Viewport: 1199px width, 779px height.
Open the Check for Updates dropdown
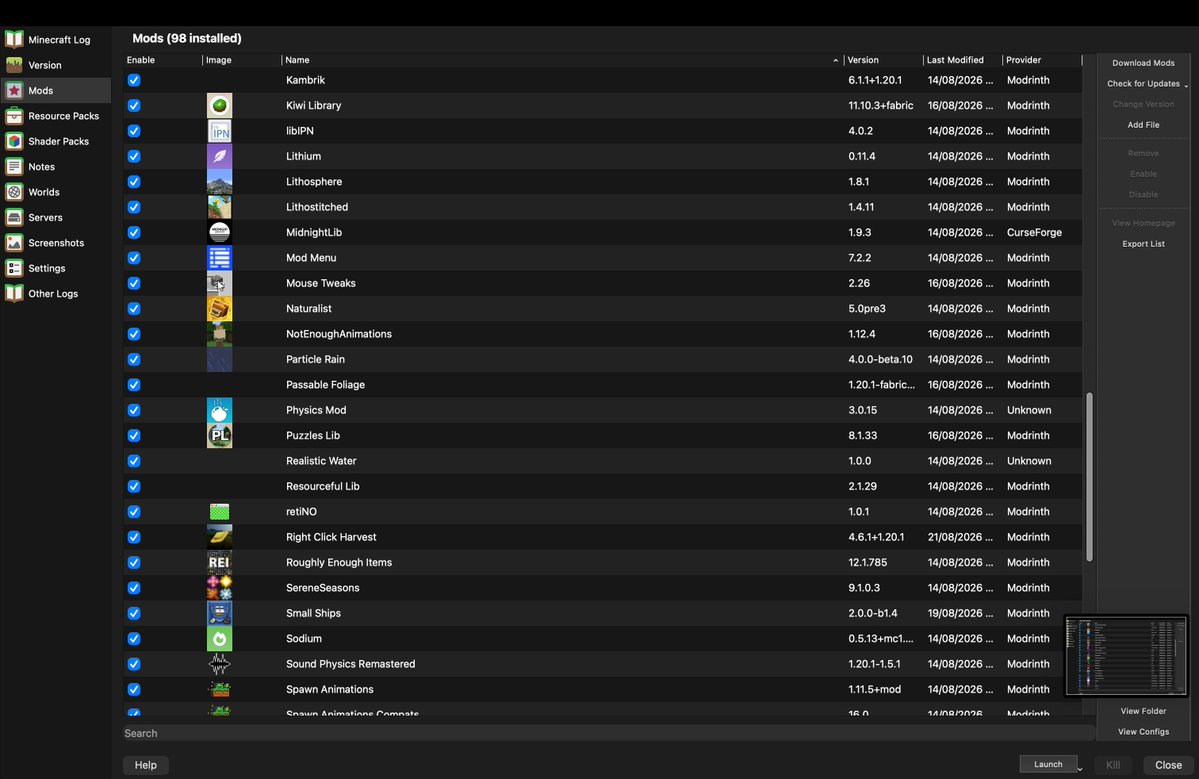tap(1186, 85)
